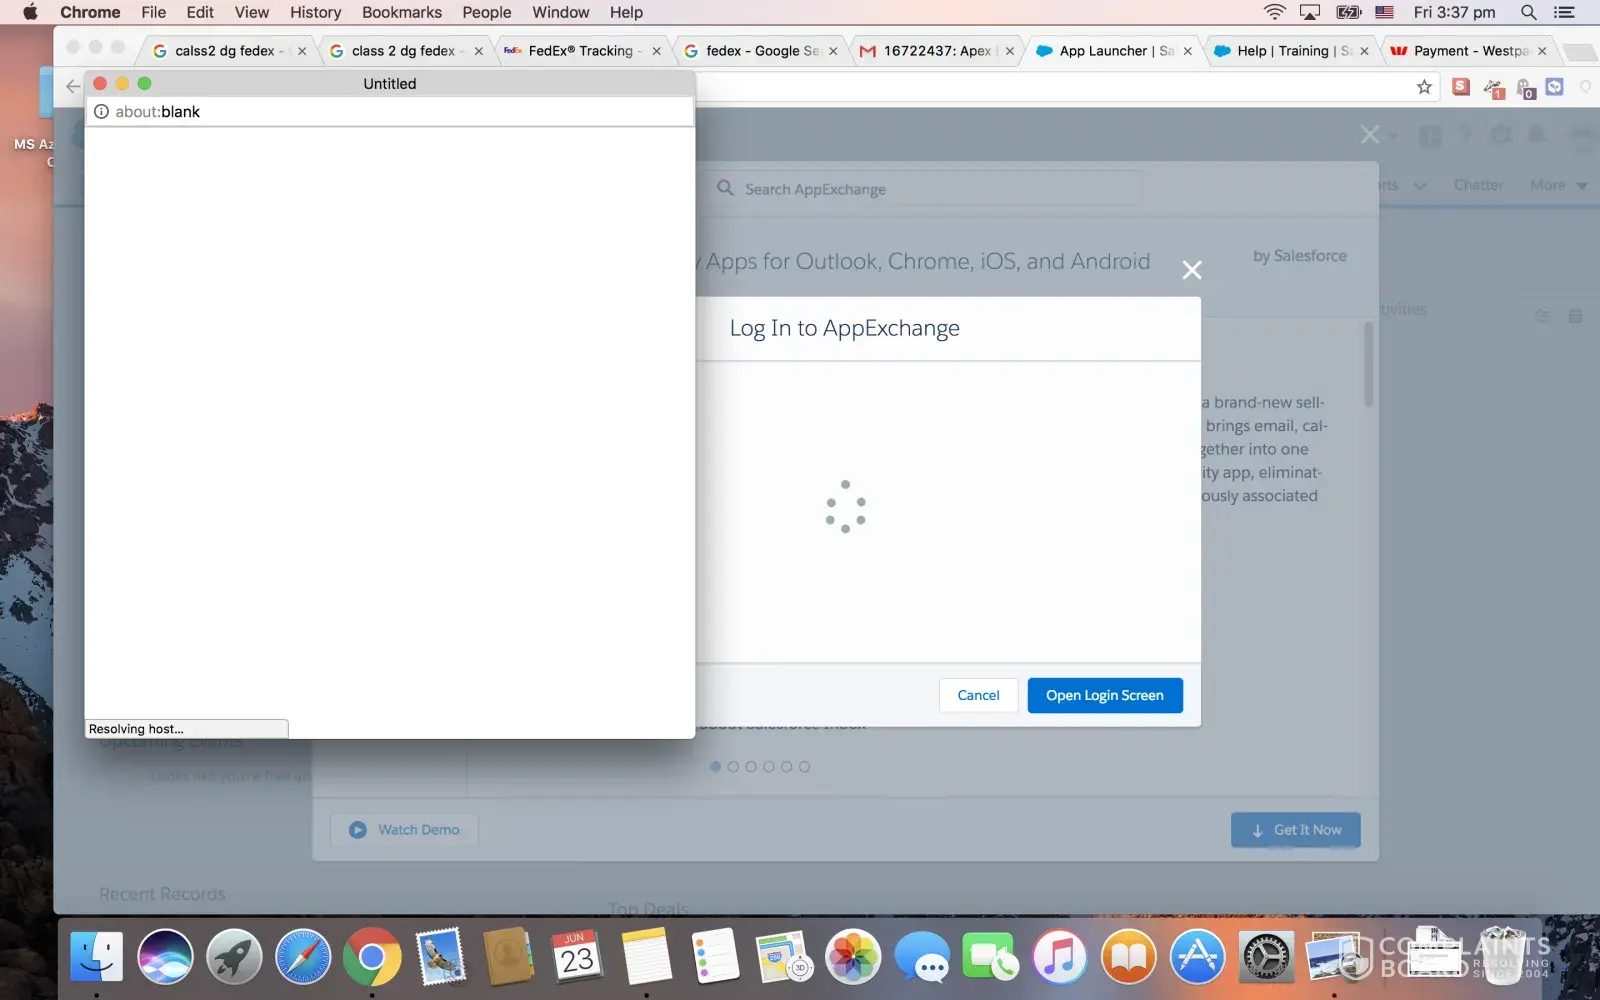Switch to the calss2 dg fedex tab
Image resolution: width=1600 pixels, height=1000 pixels.
(x=228, y=51)
